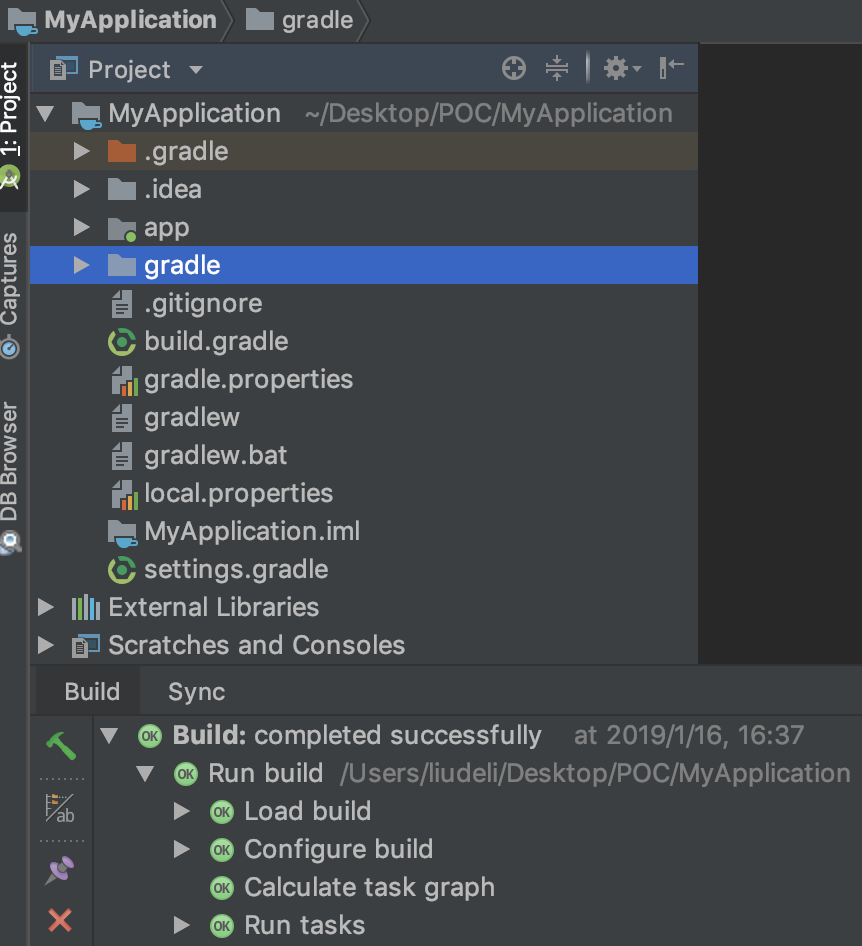Image resolution: width=862 pixels, height=946 pixels.
Task: Select the build.gradle file
Action: click(215, 342)
